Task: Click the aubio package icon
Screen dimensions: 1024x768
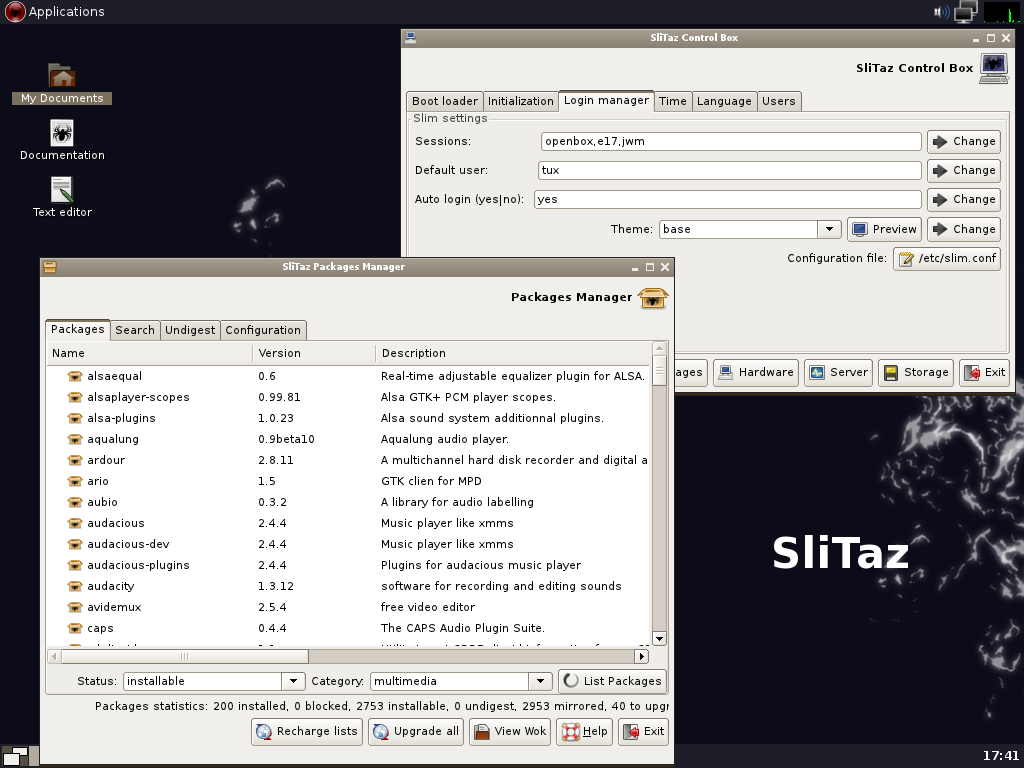Action: click(75, 502)
